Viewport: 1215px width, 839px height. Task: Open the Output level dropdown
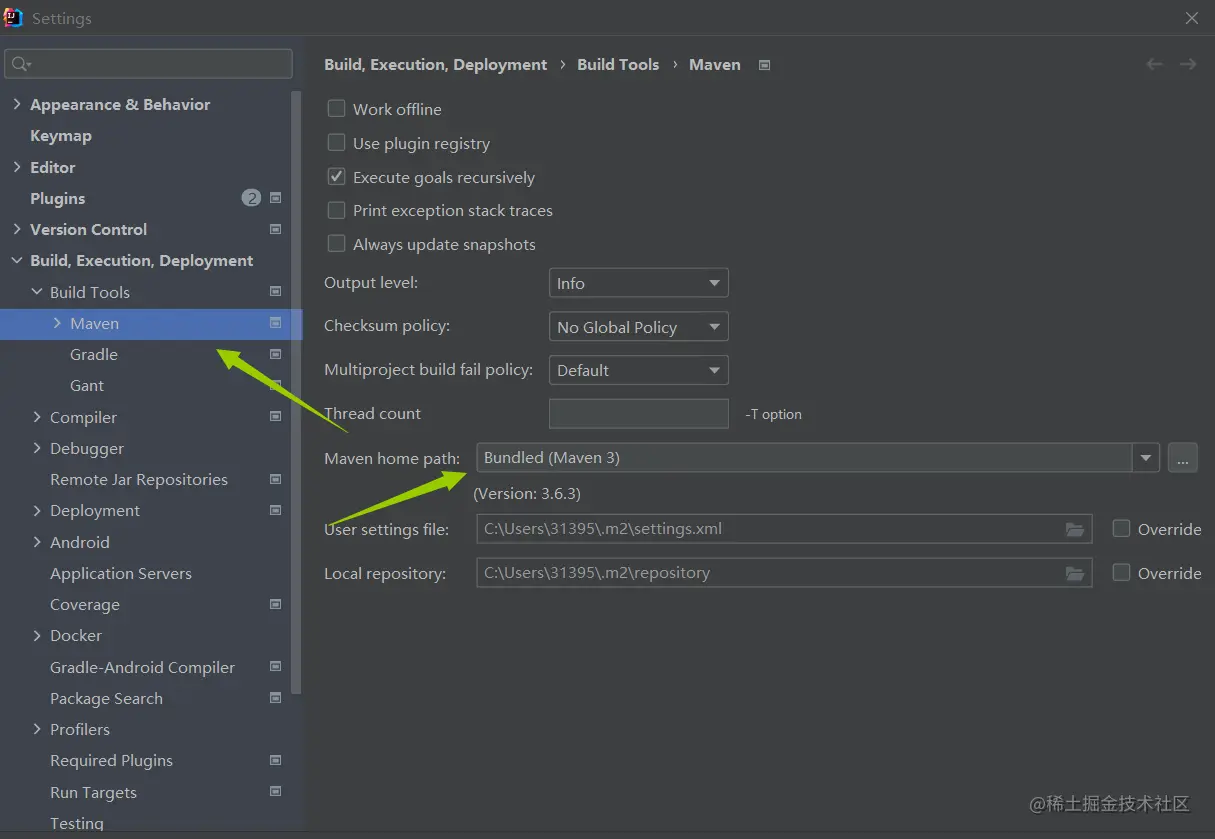638,283
